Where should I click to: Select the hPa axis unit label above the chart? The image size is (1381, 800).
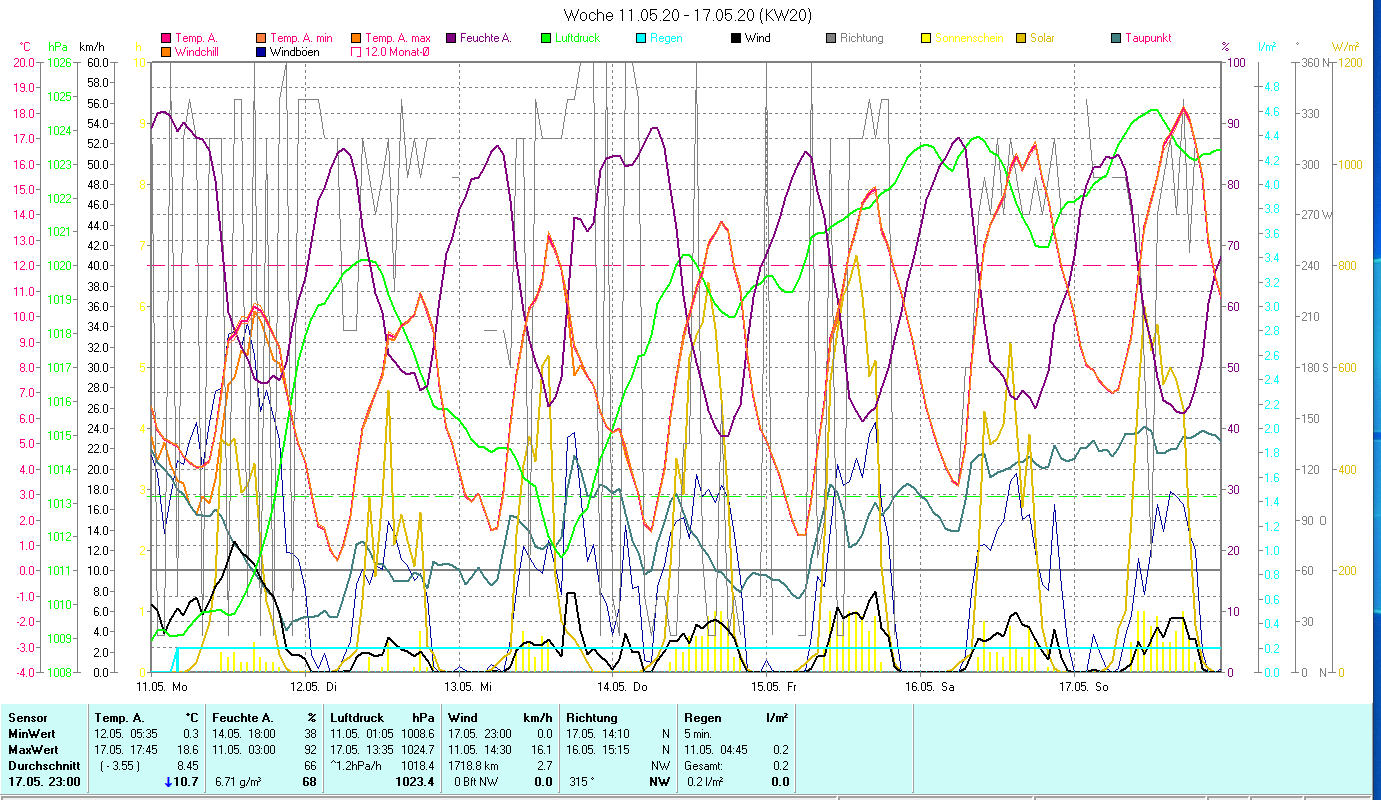tap(58, 46)
